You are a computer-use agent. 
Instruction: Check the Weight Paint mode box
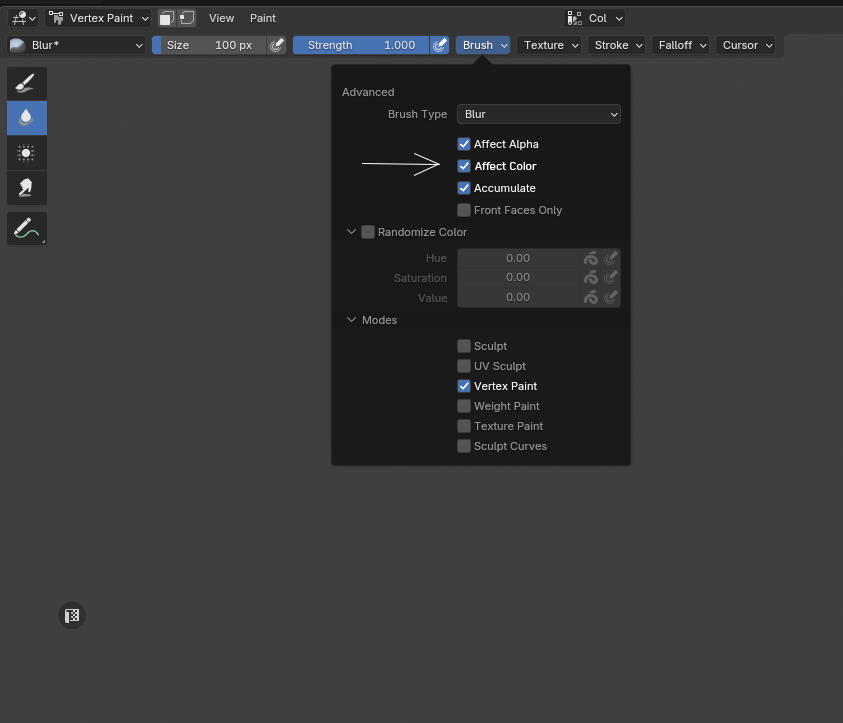(x=463, y=406)
